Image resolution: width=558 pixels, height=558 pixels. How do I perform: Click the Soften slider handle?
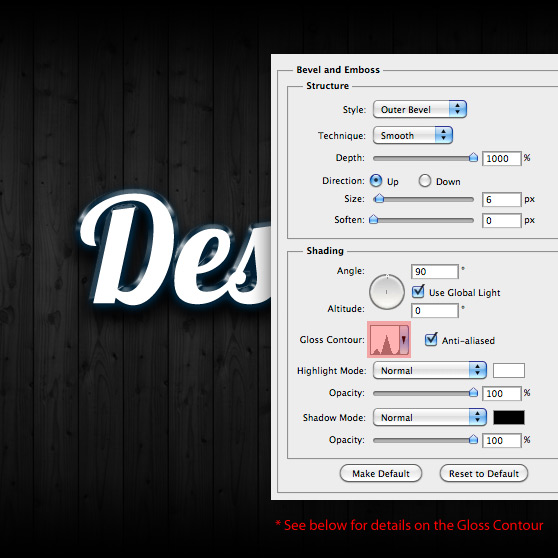373,219
